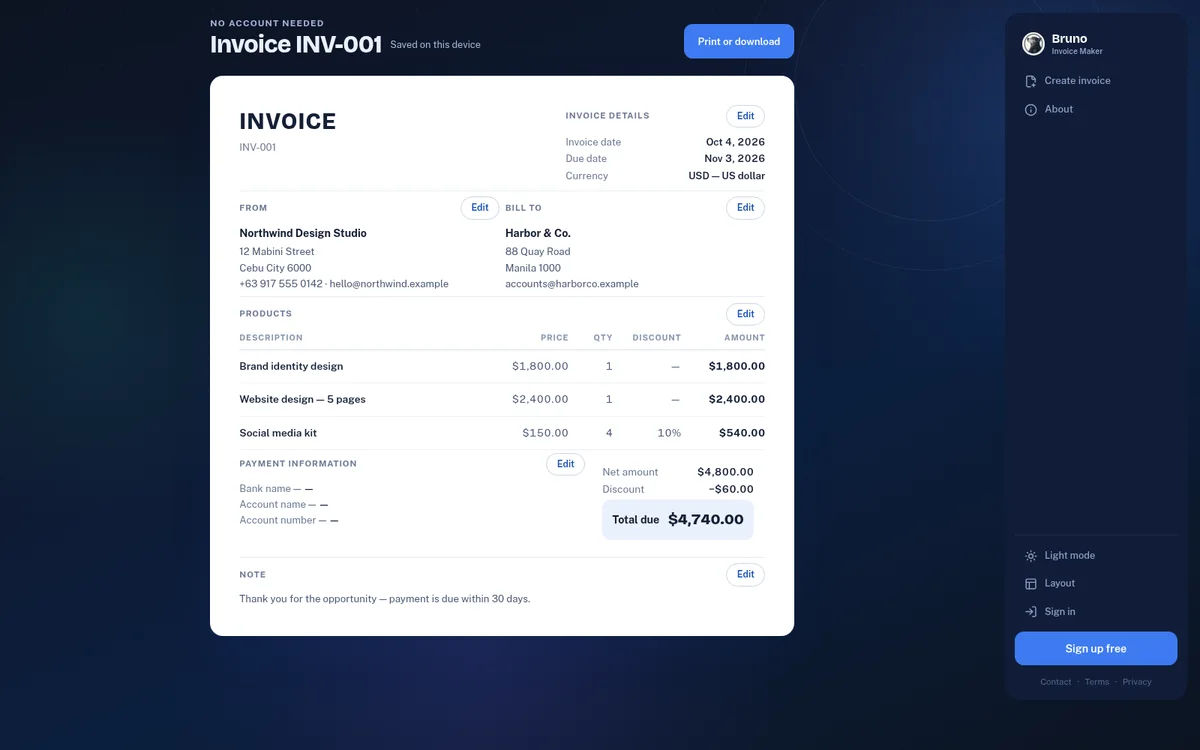Edit the From sender details
1200x750 pixels.
pyautogui.click(x=480, y=208)
